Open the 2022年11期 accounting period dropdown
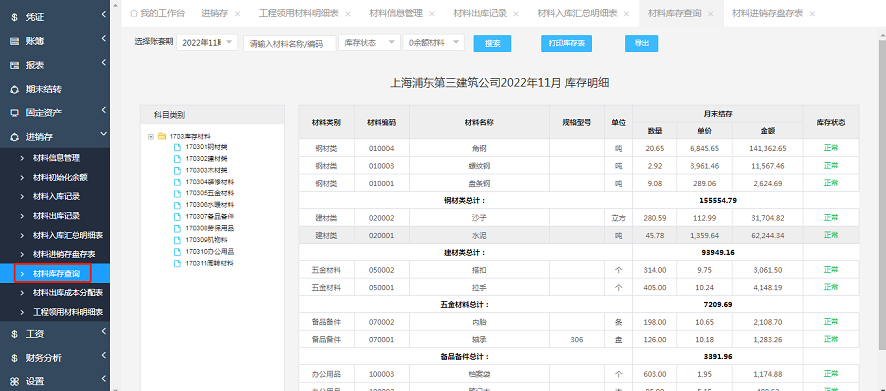Screen dimensions: 886x391 [x=207, y=43]
